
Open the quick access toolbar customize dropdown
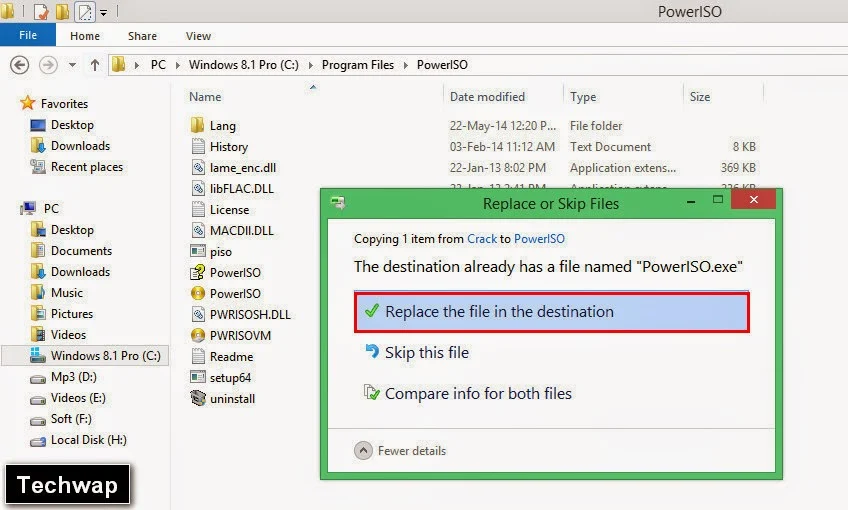tap(103, 12)
